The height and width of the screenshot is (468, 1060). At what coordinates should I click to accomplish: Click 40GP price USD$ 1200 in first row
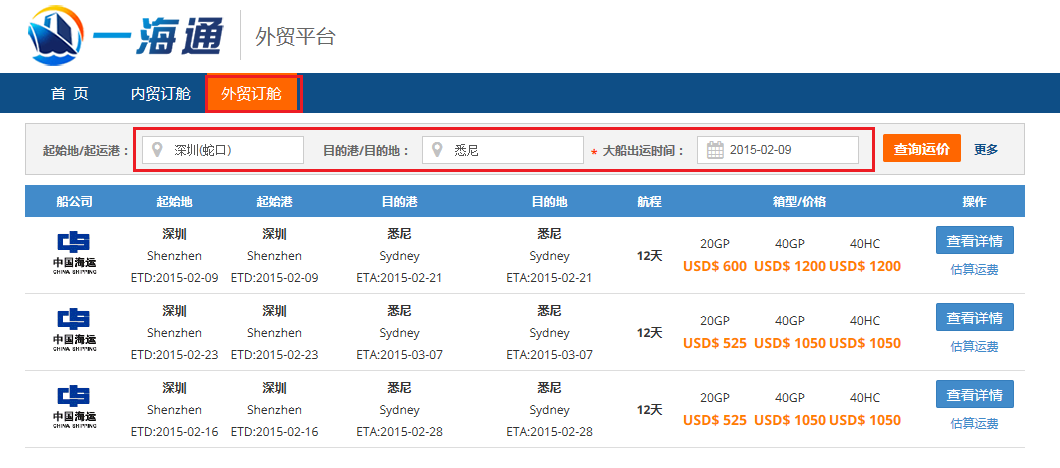point(790,266)
